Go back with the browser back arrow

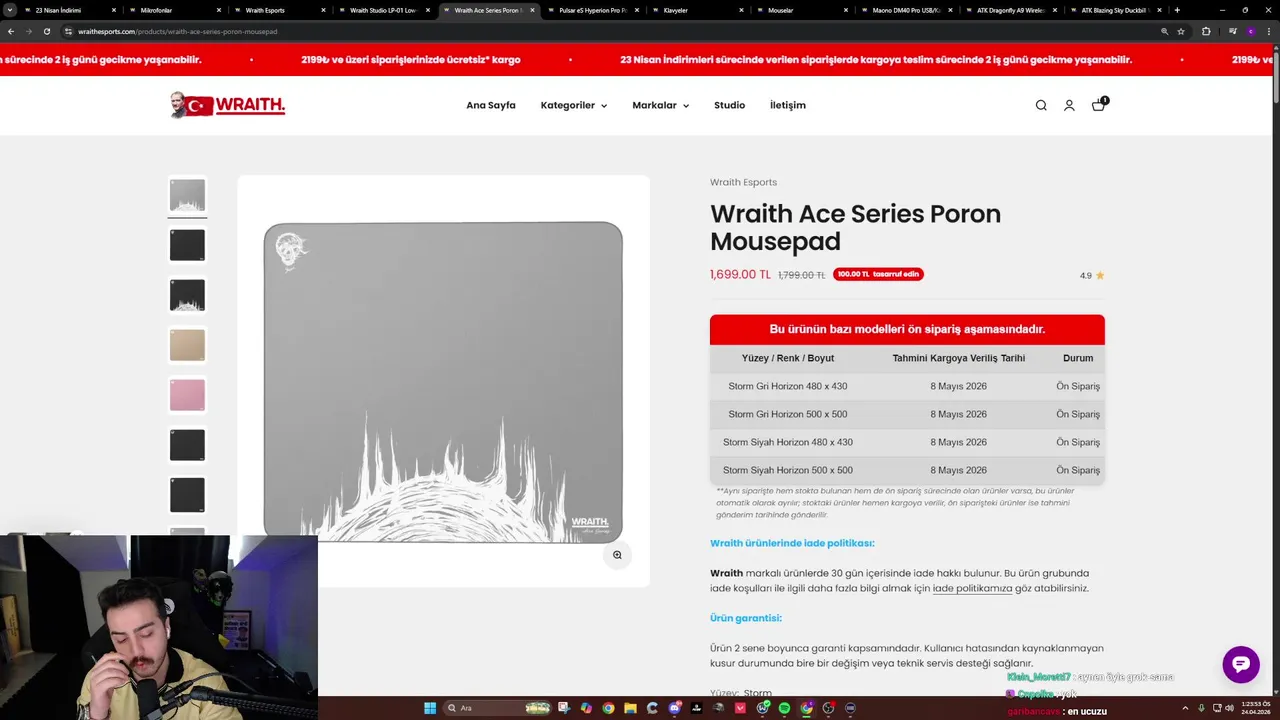click(11, 31)
